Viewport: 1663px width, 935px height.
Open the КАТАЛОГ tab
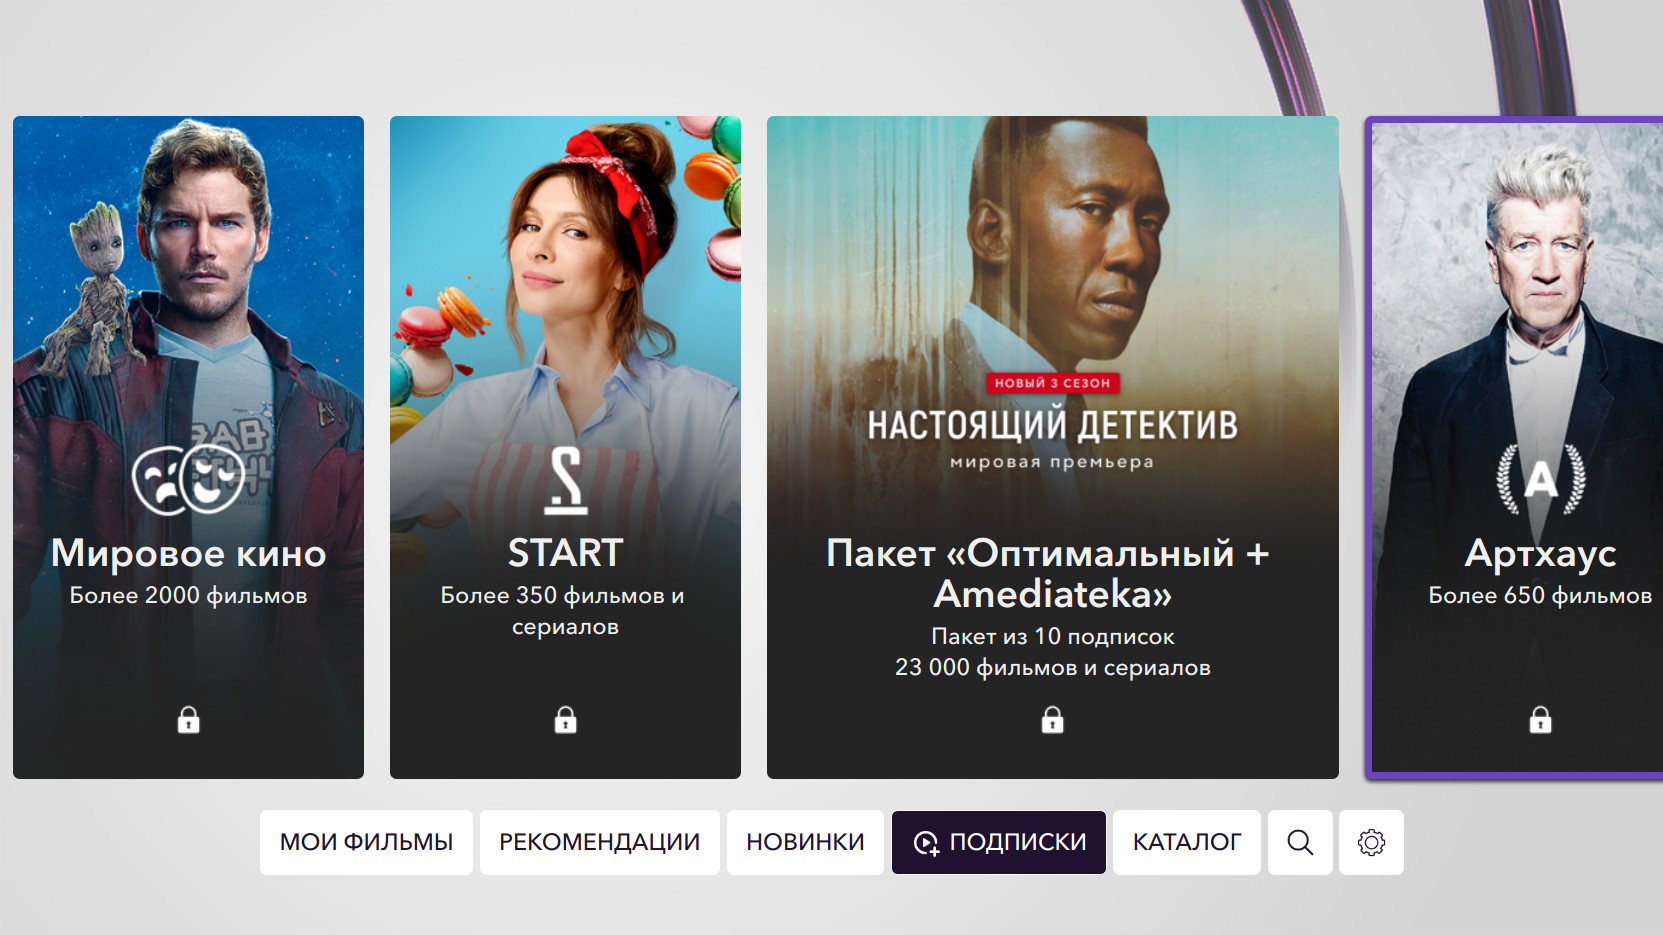click(x=1187, y=842)
